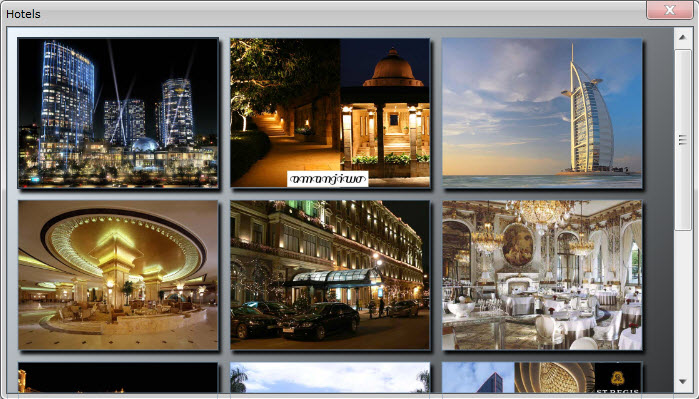This screenshot has height=399, width=699.
Task: Open the sail-shaped Burj Al Arab hotel photo
Action: 542,113
